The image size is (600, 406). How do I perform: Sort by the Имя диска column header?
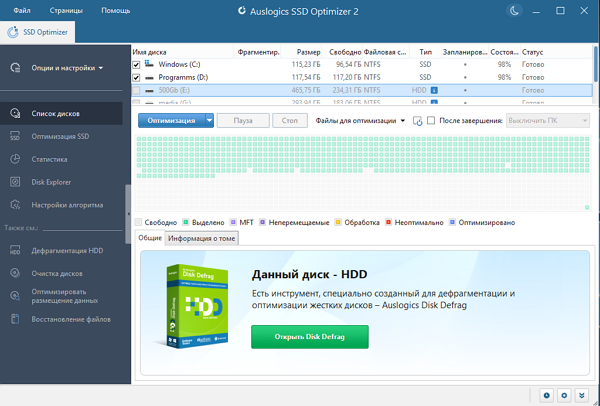pos(183,52)
